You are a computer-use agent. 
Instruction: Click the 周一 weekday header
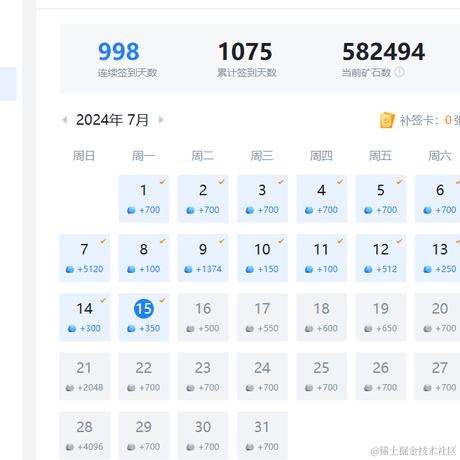click(143, 156)
